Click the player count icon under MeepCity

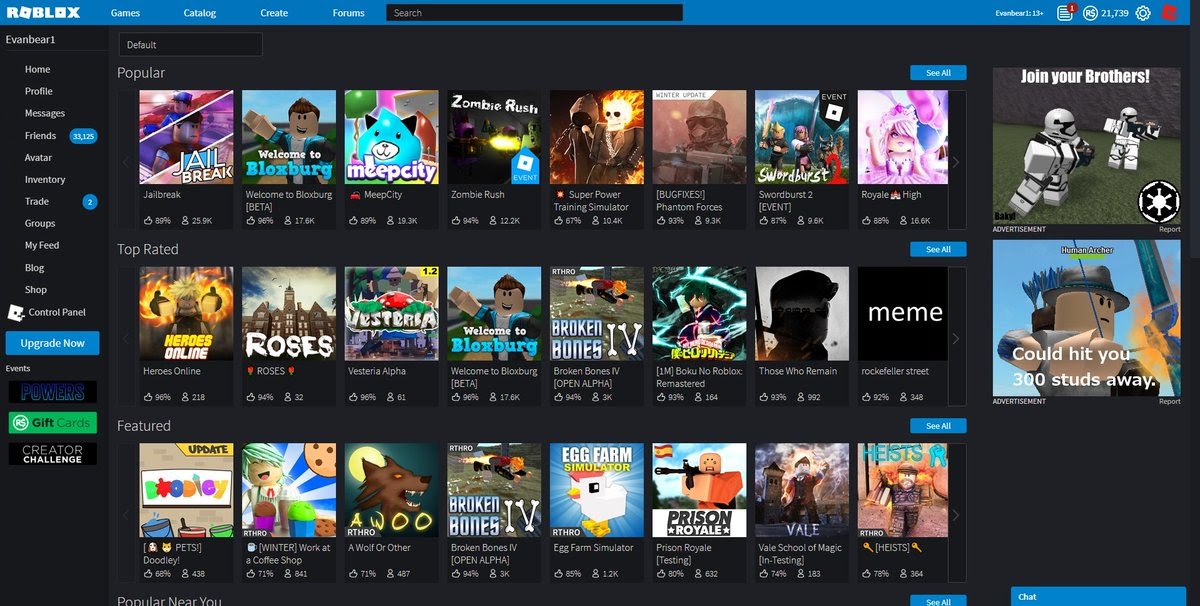(x=391, y=220)
